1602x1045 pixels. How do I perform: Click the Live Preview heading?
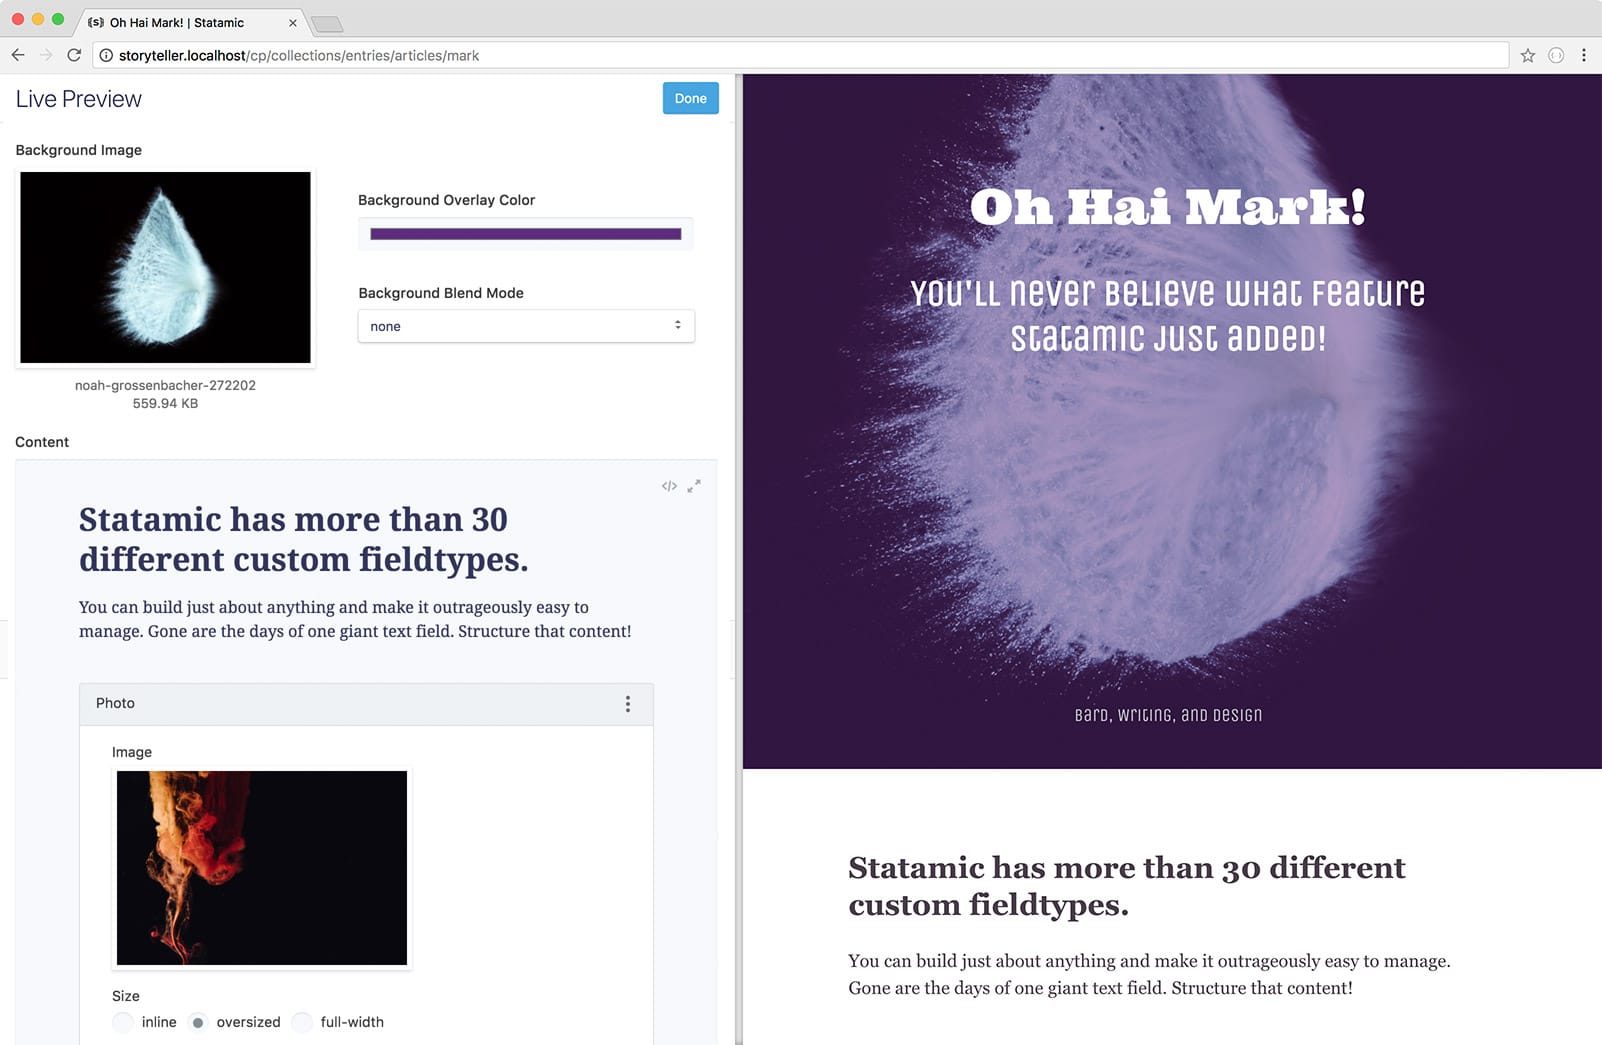pos(79,99)
